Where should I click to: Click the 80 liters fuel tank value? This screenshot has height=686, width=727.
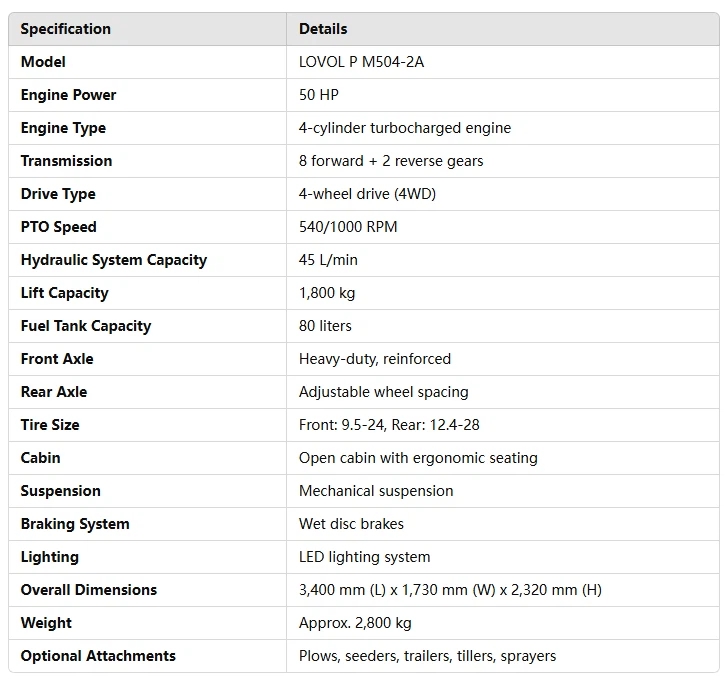[x=325, y=326]
